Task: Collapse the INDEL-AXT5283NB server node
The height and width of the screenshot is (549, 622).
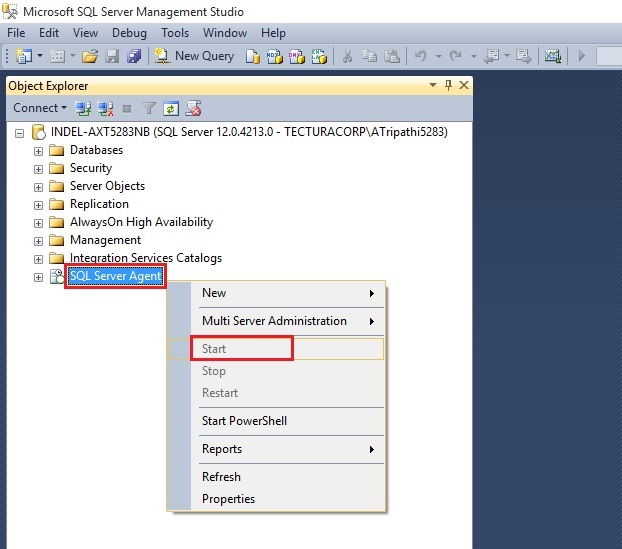Action: (x=20, y=132)
